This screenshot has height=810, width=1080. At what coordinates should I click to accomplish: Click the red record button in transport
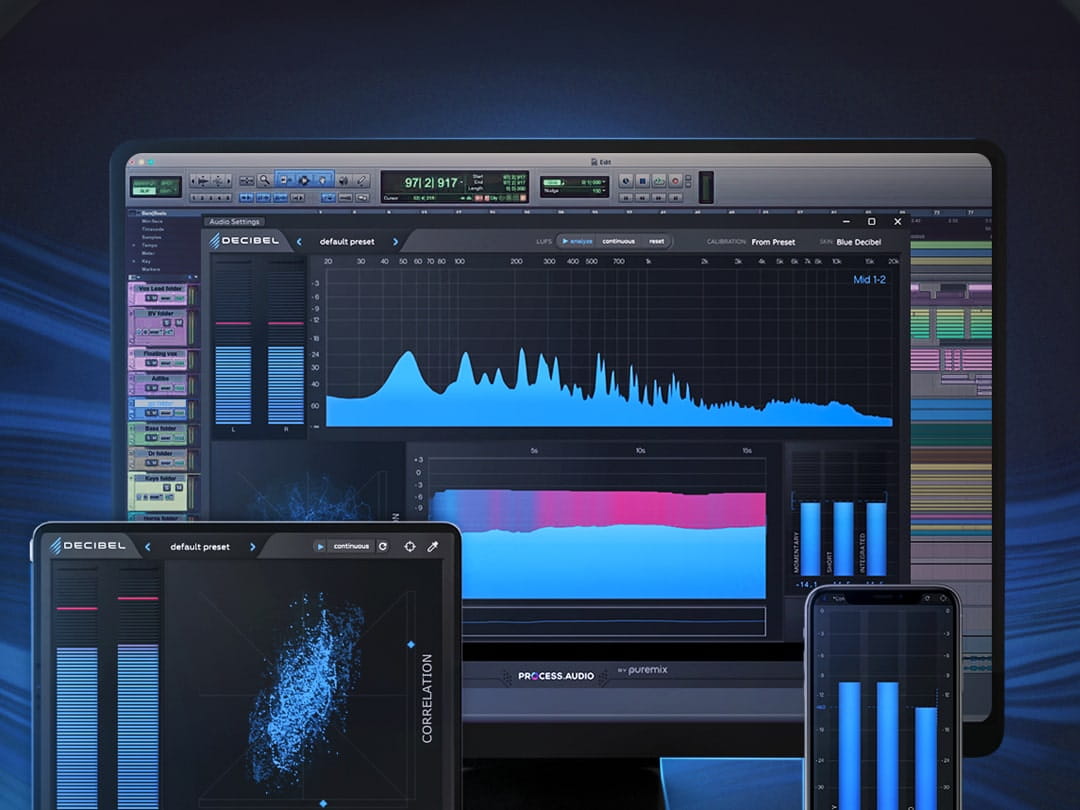pos(676,181)
